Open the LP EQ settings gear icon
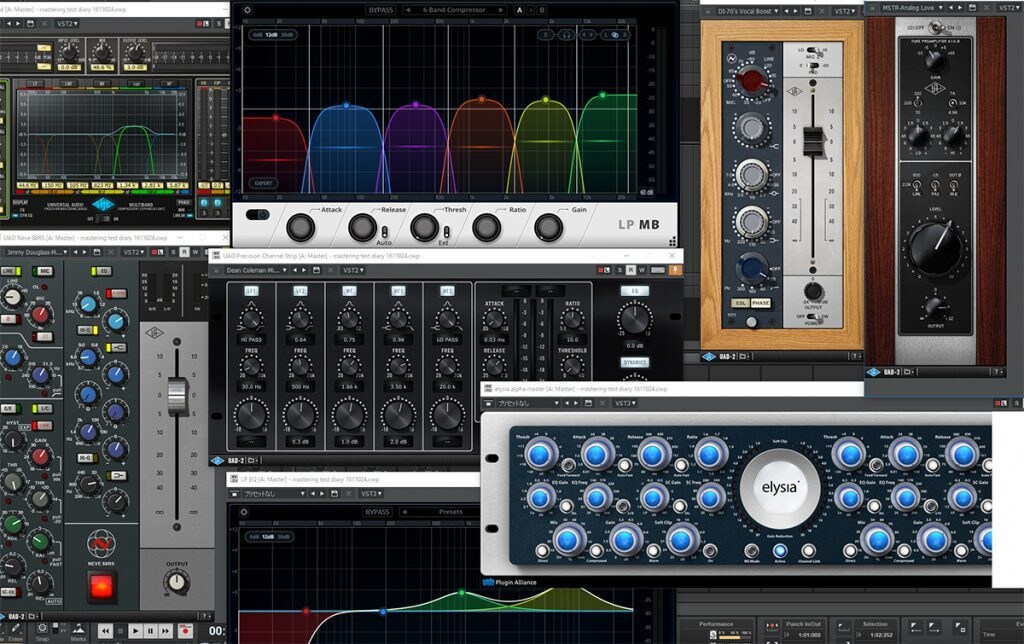This screenshot has width=1024, height=644. click(244, 512)
